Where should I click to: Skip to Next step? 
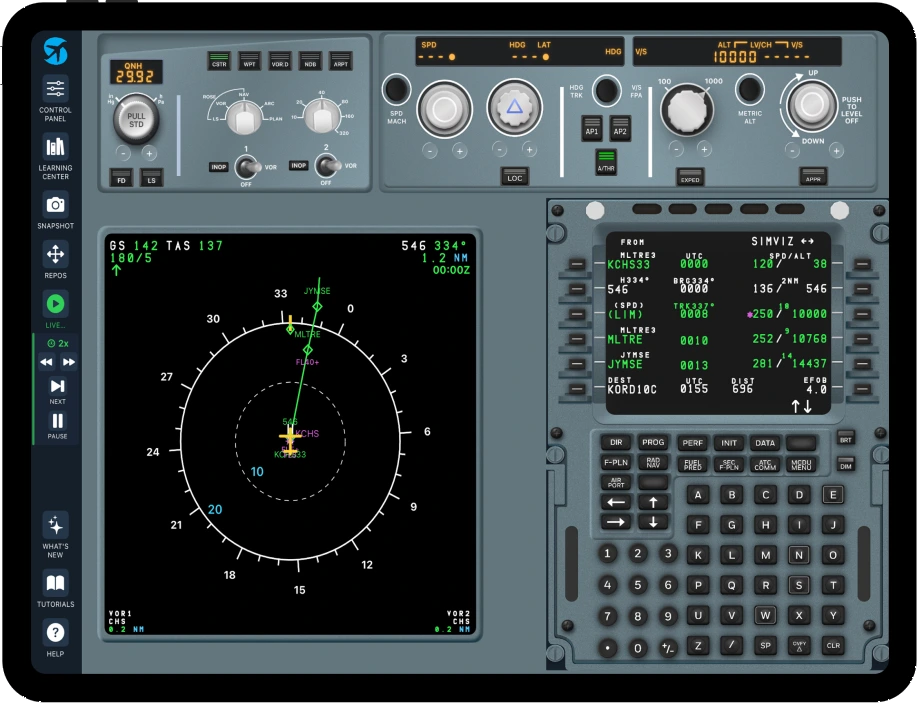pos(57,391)
